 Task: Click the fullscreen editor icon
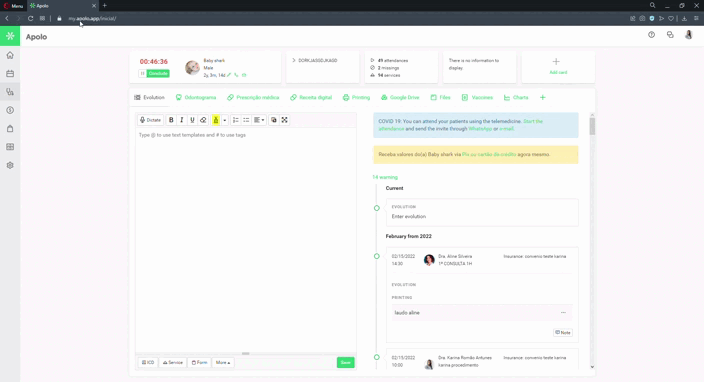tap(284, 120)
